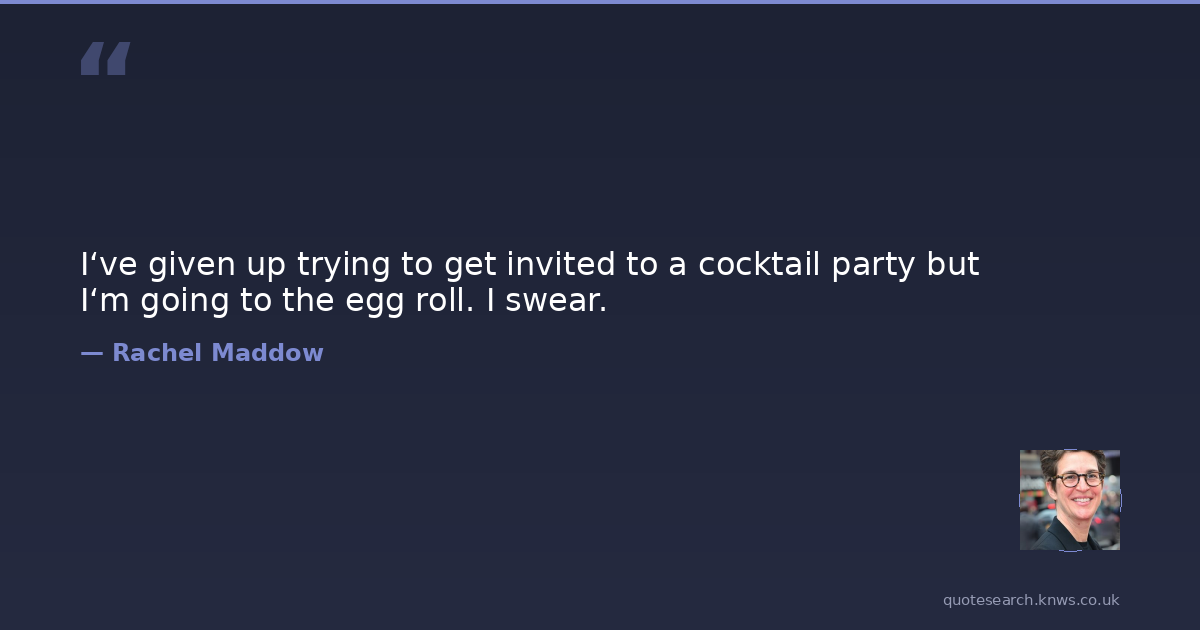Click the glasses in the portrait thumbnail

tap(1077, 480)
